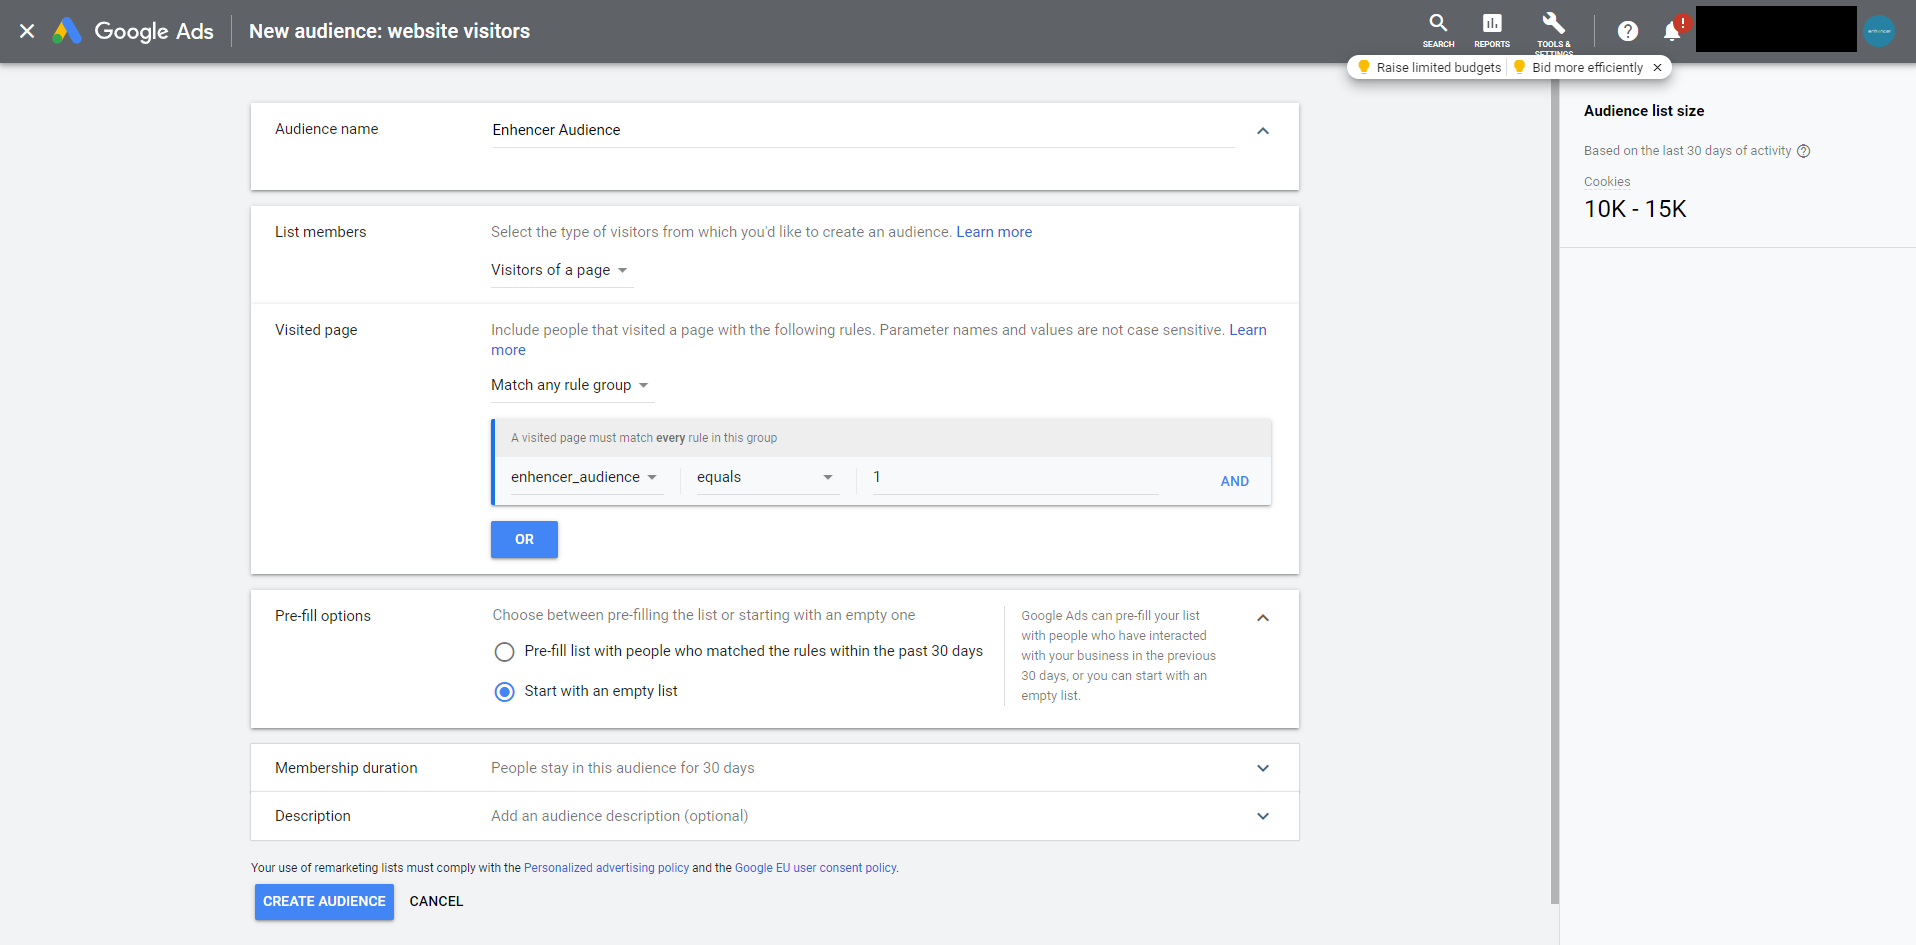Open Personalized advertising policy link
The width and height of the screenshot is (1916, 945).
[606, 868]
